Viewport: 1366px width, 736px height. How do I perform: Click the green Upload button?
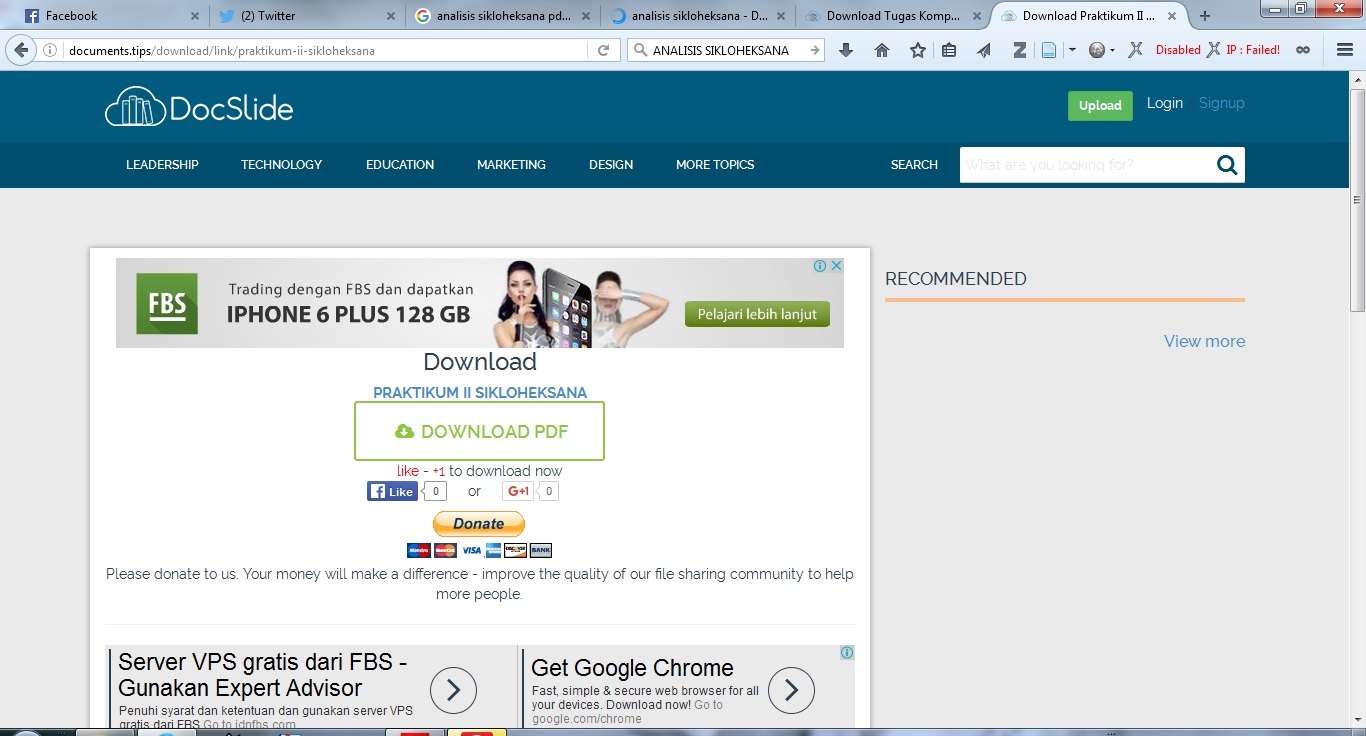pyautogui.click(x=1100, y=105)
